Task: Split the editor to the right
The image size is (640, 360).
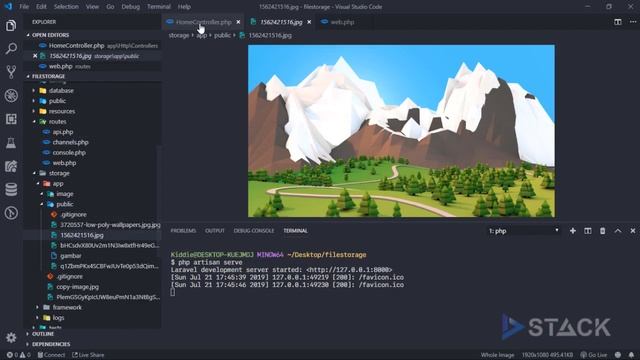Action: (x=618, y=22)
